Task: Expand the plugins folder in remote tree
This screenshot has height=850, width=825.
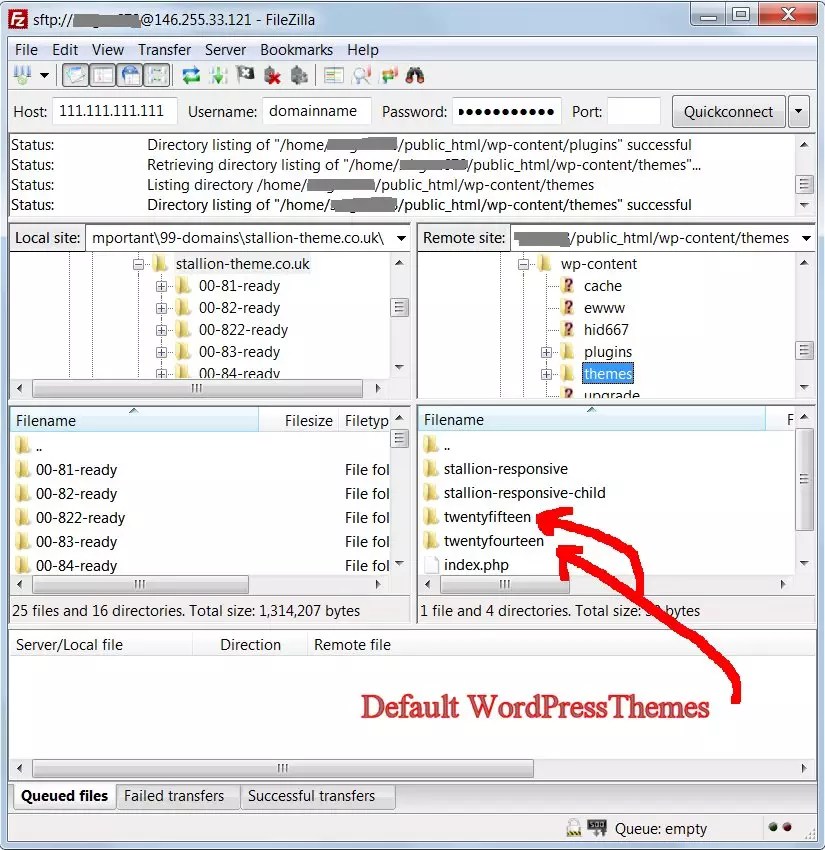Action: click(546, 351)
